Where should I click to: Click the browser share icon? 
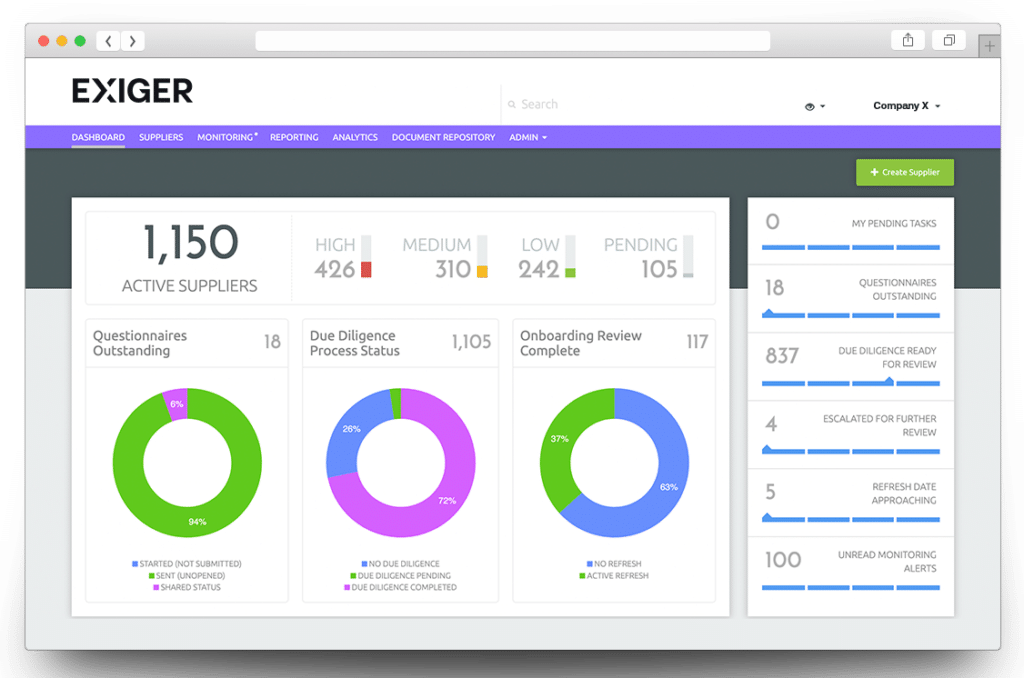click(x=908, y=40)
